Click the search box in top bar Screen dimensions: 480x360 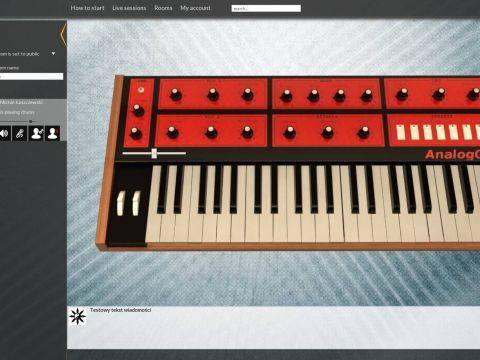tap(266, 8)
